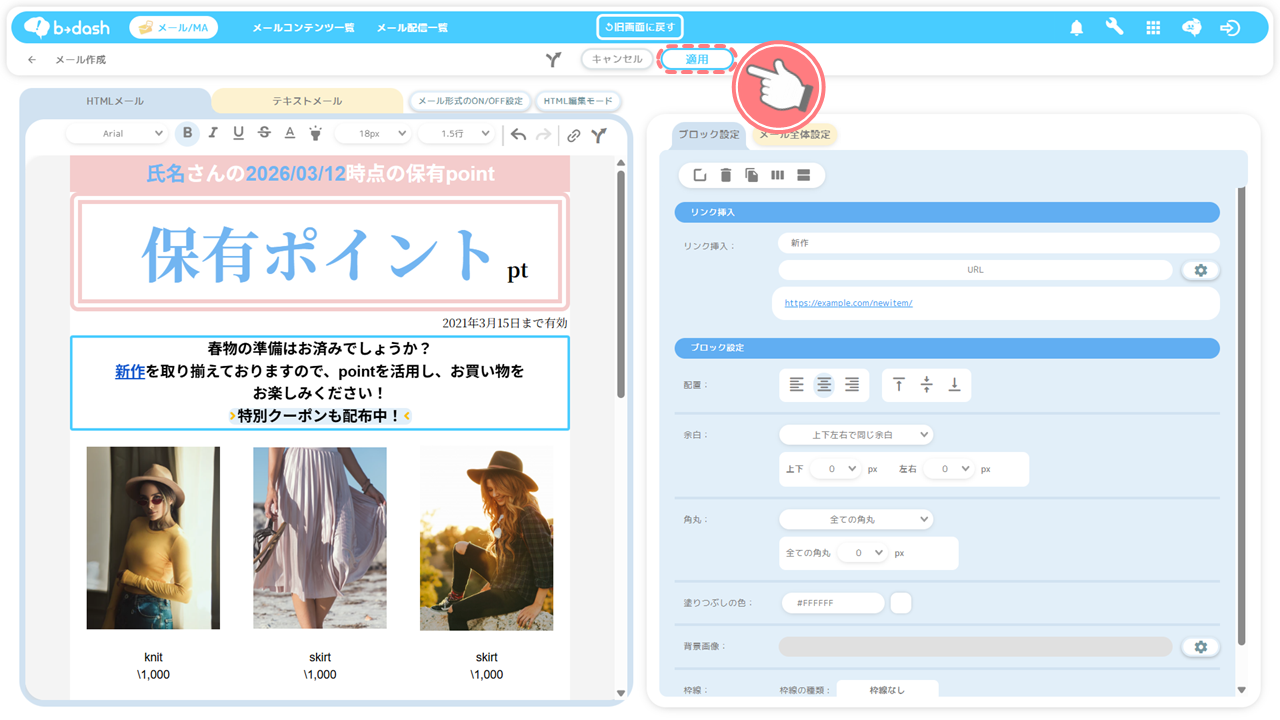Toggle italic formatting
This screenshot has height=720, width=1280.
[x=213, y=134]
